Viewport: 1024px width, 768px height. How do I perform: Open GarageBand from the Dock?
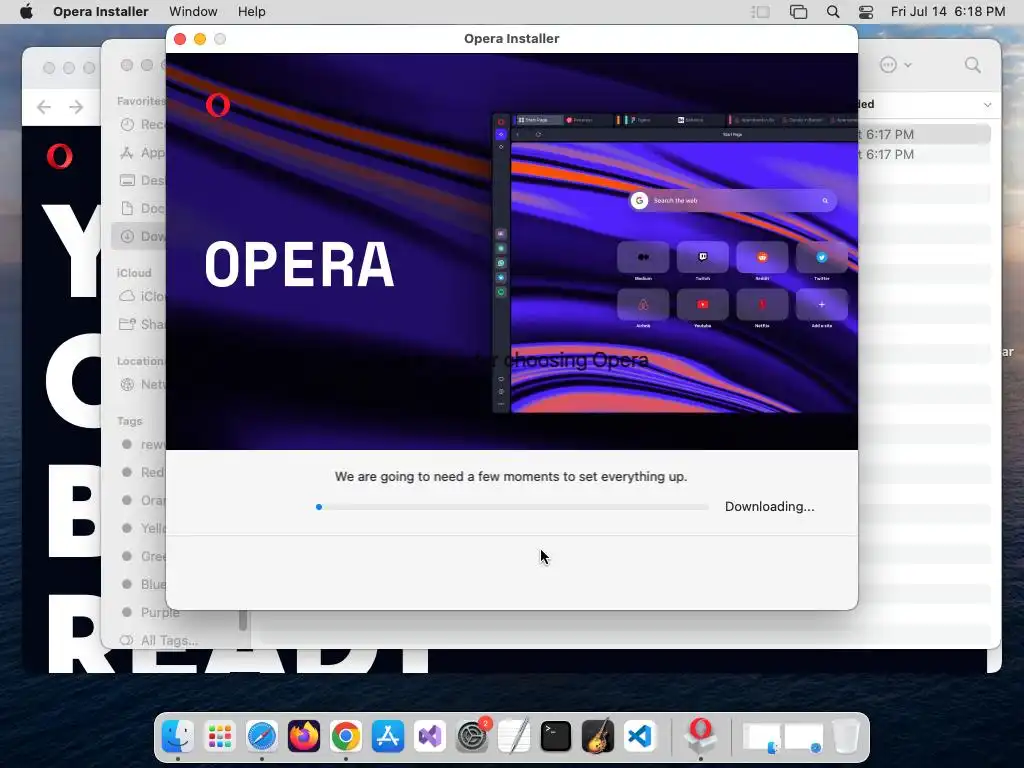coord(598,737)
